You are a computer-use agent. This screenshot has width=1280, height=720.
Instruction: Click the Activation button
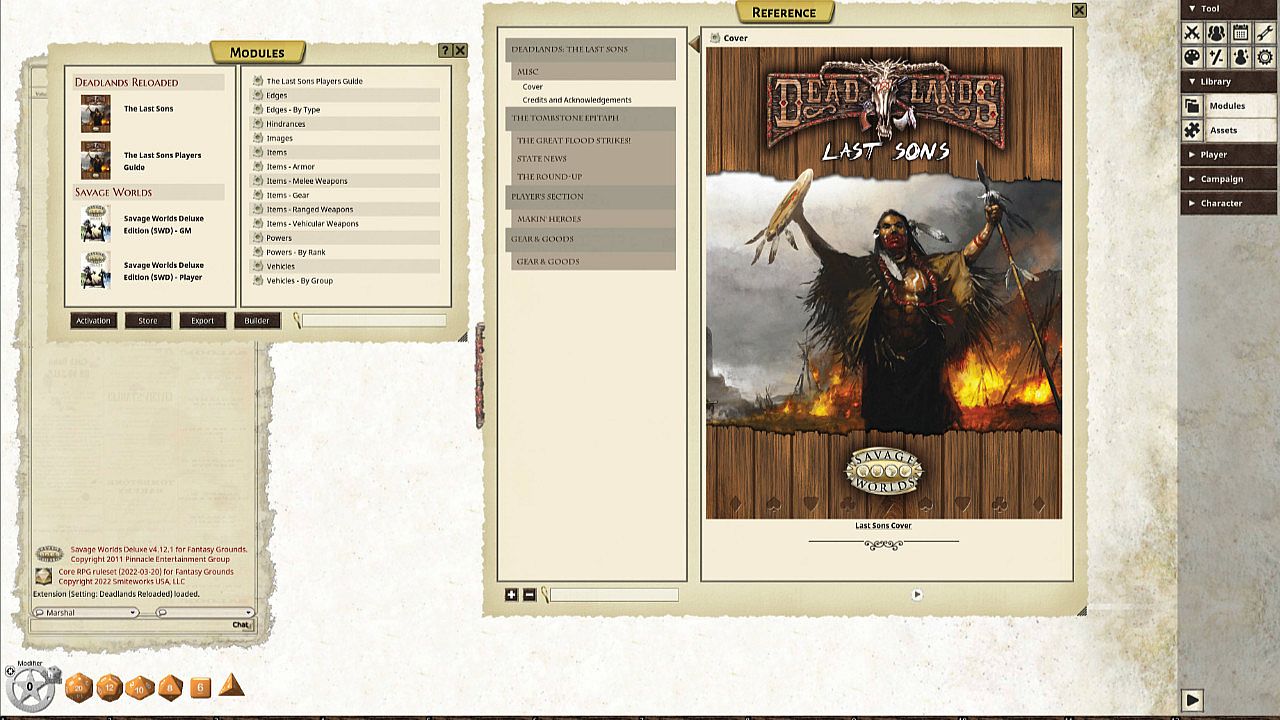click(93, 321)
